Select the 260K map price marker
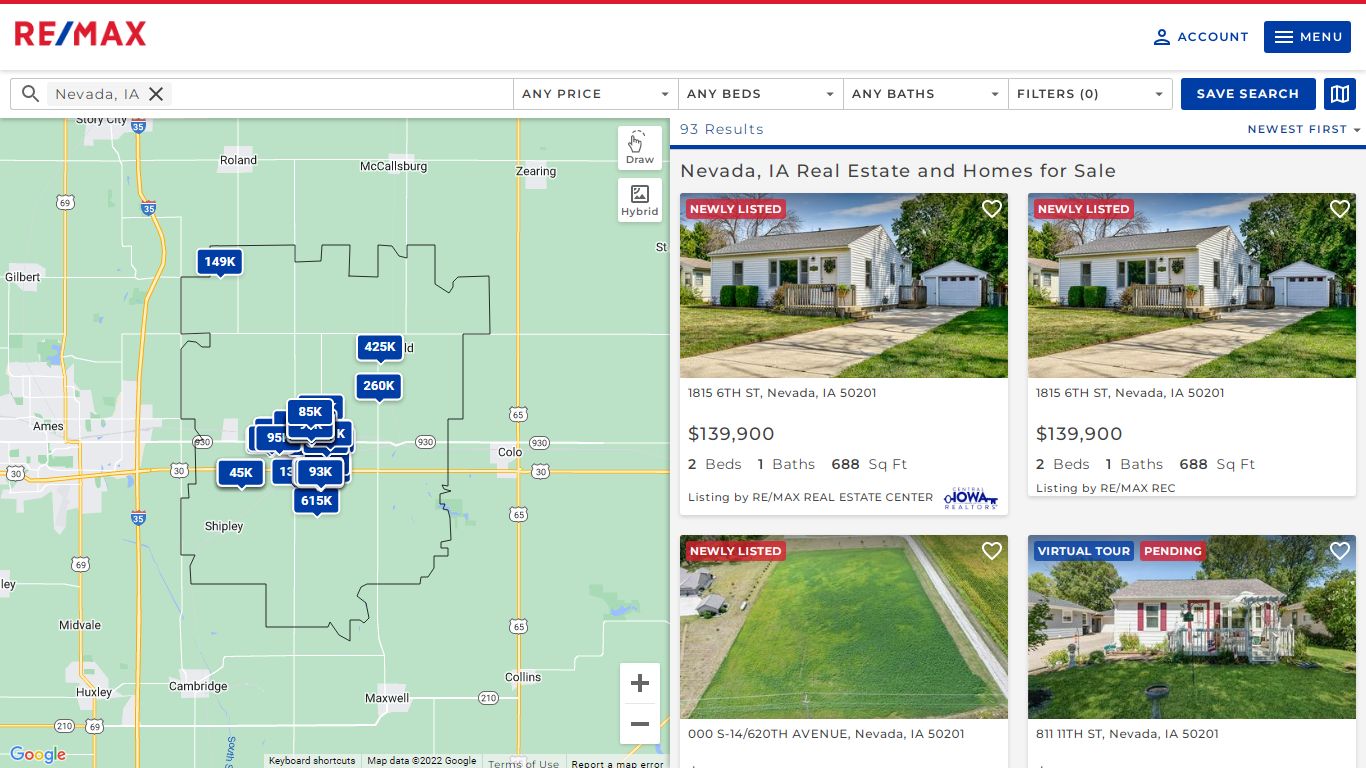 [x=379, y=386]
